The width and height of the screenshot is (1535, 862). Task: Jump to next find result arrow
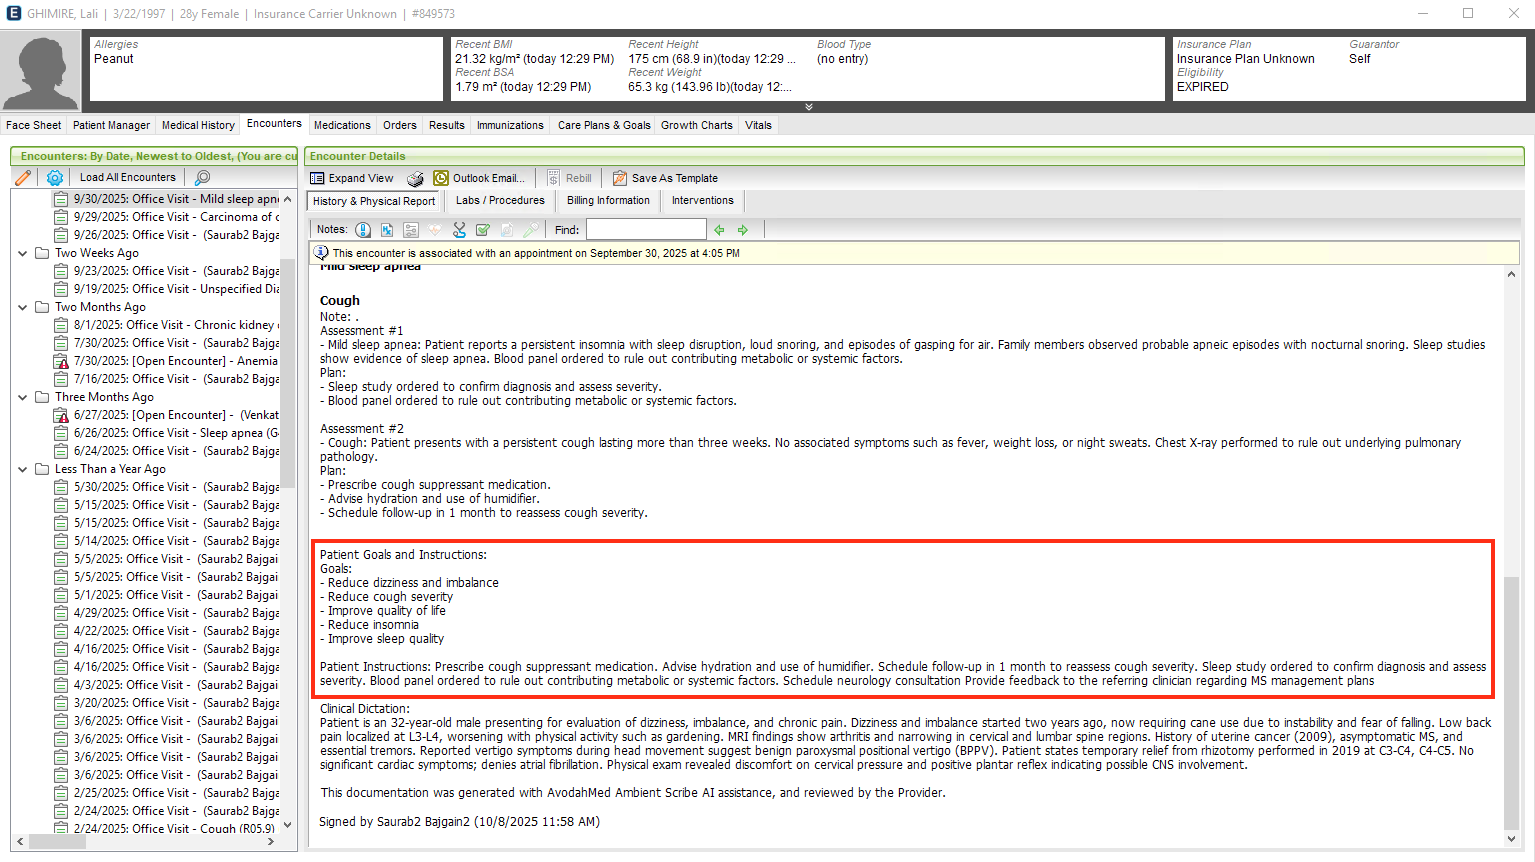coord(743,230)
